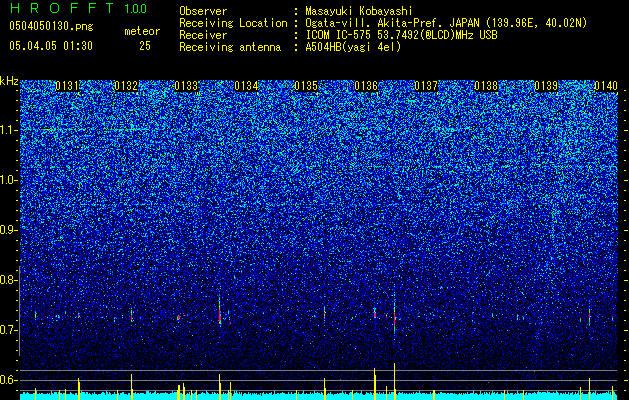Select antenna value A504HB(yagi 4el)
629x400 pixels.
click(353, 47)
